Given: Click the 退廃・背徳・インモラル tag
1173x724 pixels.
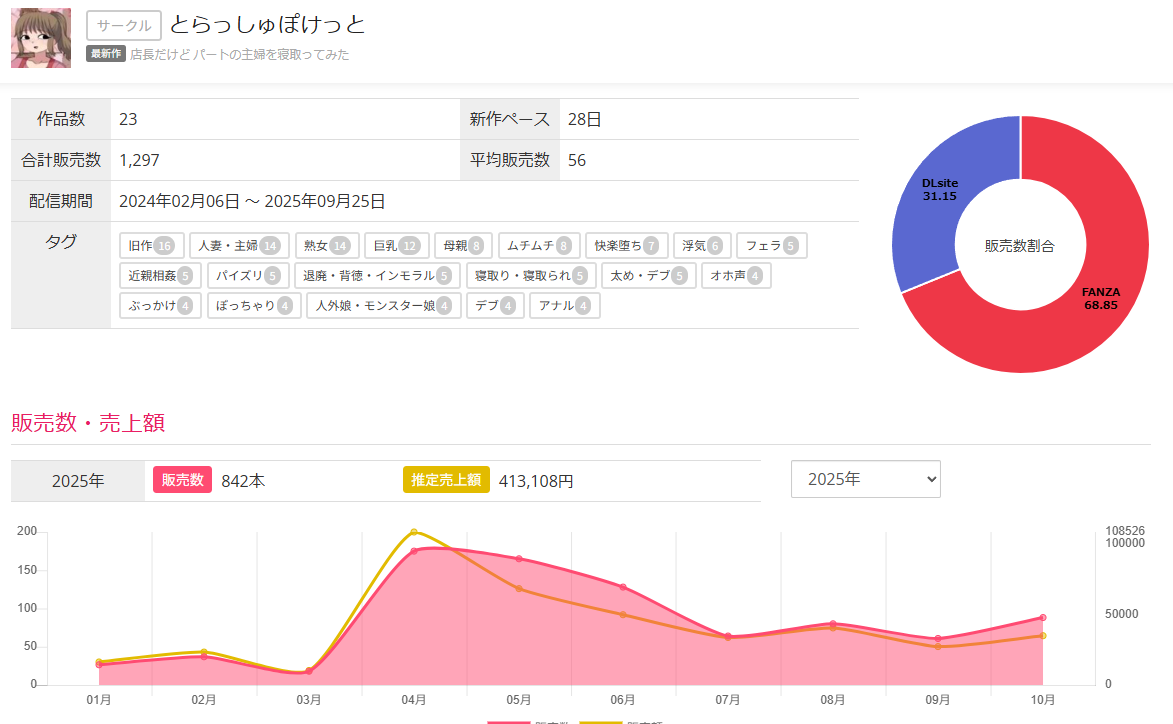Looking at the screenshot, I should (378, 275).
